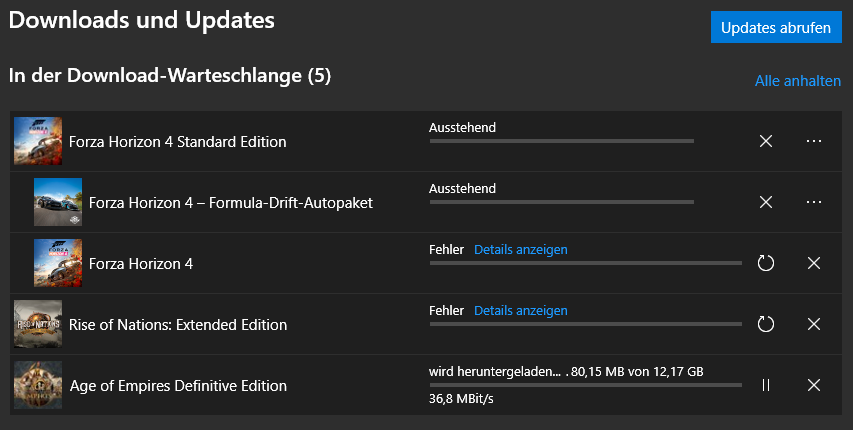This screenshot has height=430, width=853.
Task: Open the Formula-Drift-Autopaket thumbnail
Action: point(58,202)
